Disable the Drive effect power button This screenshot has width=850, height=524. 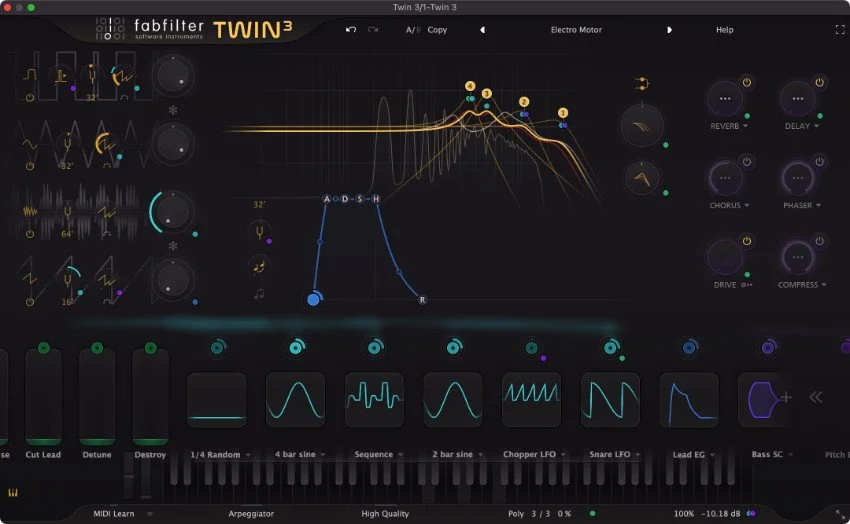747,241
